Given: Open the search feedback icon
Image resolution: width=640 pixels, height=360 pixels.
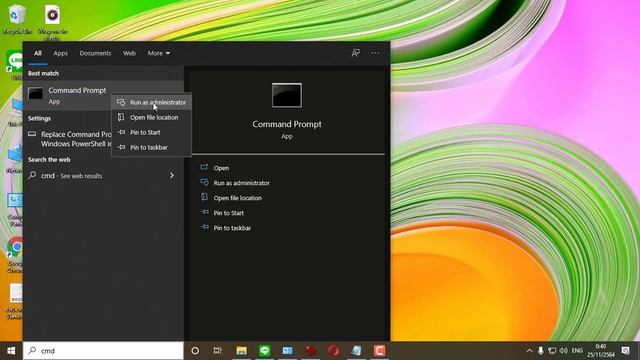Looking at the screenshot, I should [x=356, y=53].
